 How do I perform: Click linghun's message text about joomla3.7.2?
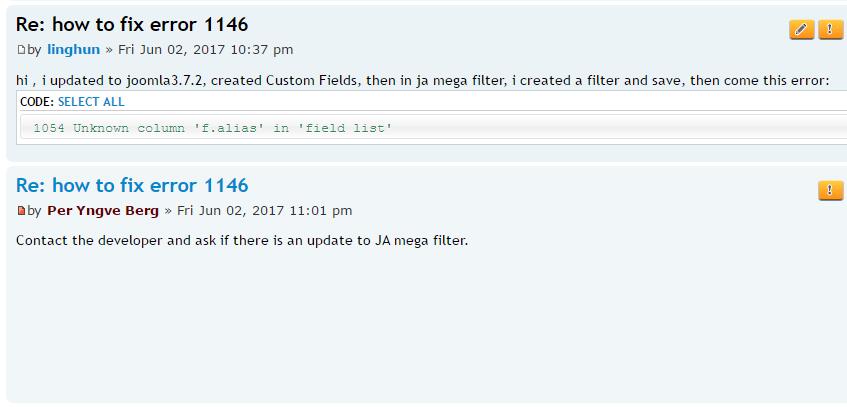422,80
